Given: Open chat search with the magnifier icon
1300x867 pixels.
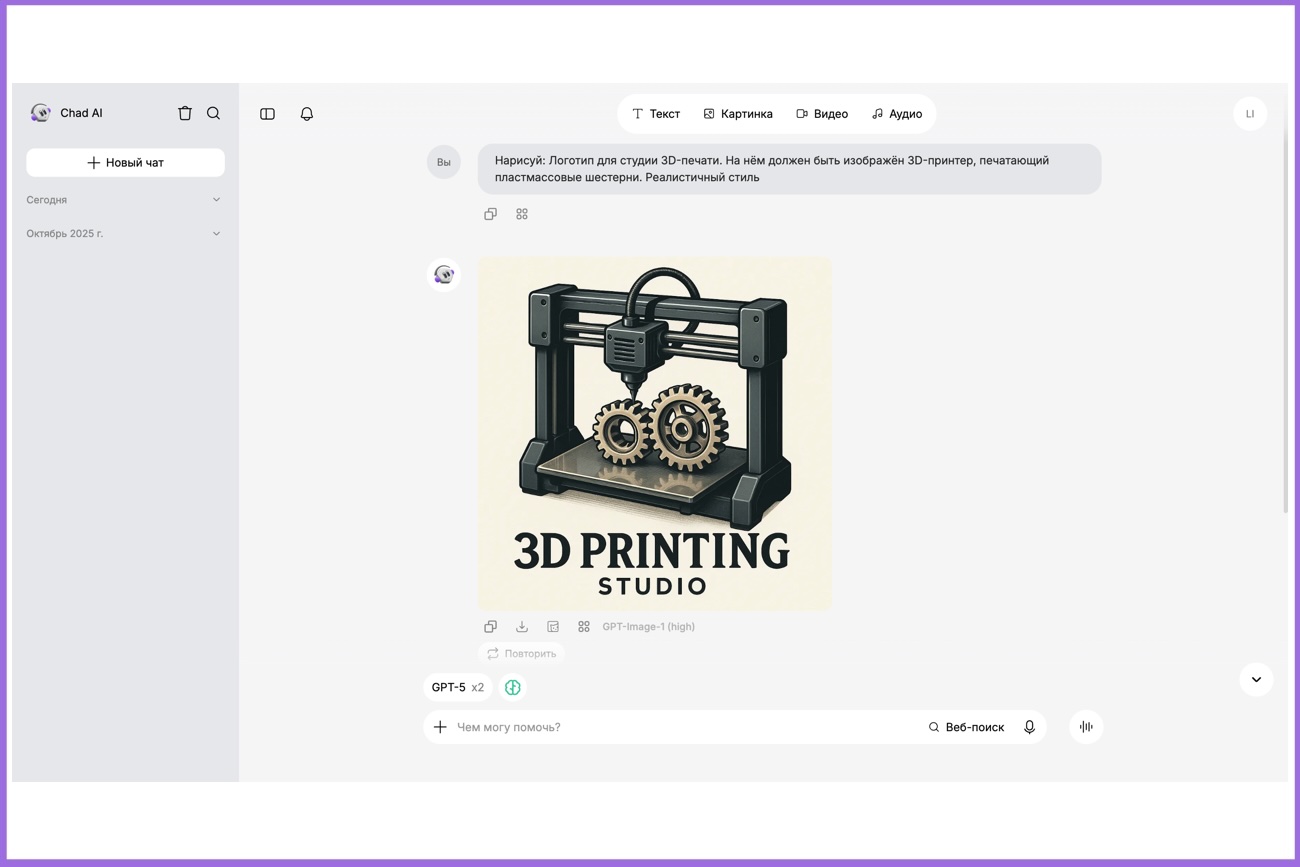Looking at the screenshot, I should [213, 114].
